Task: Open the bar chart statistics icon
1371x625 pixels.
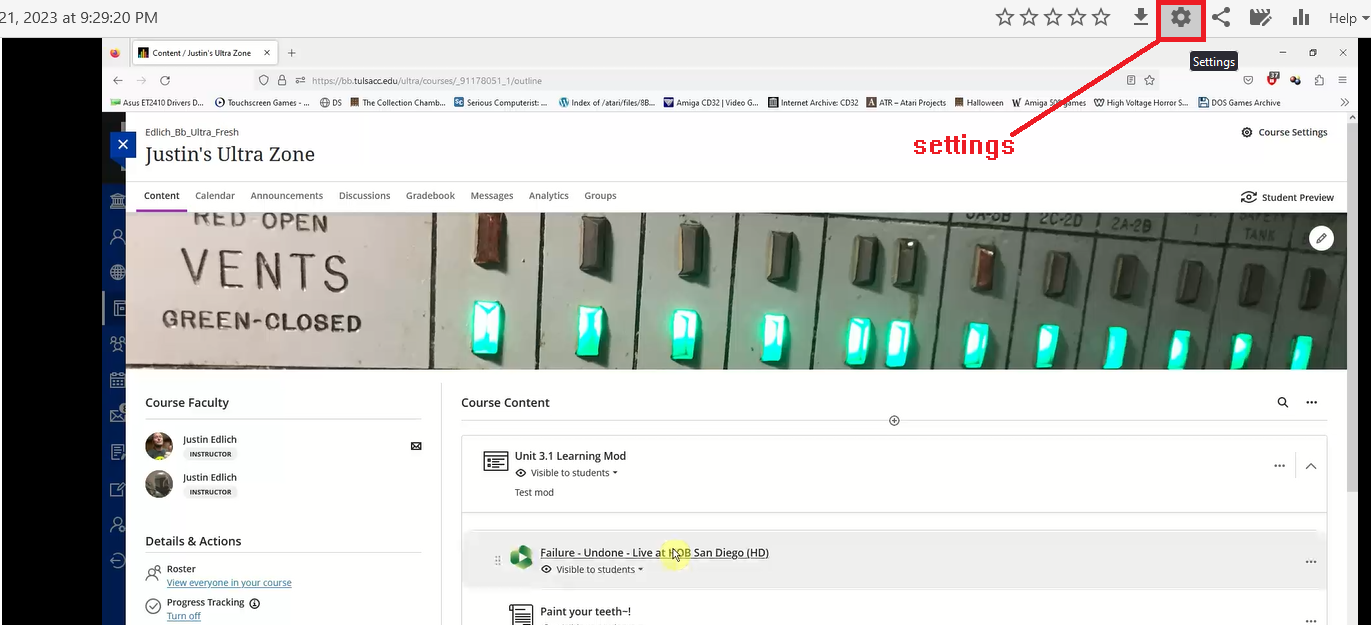Action: [x=1301, y=17]
